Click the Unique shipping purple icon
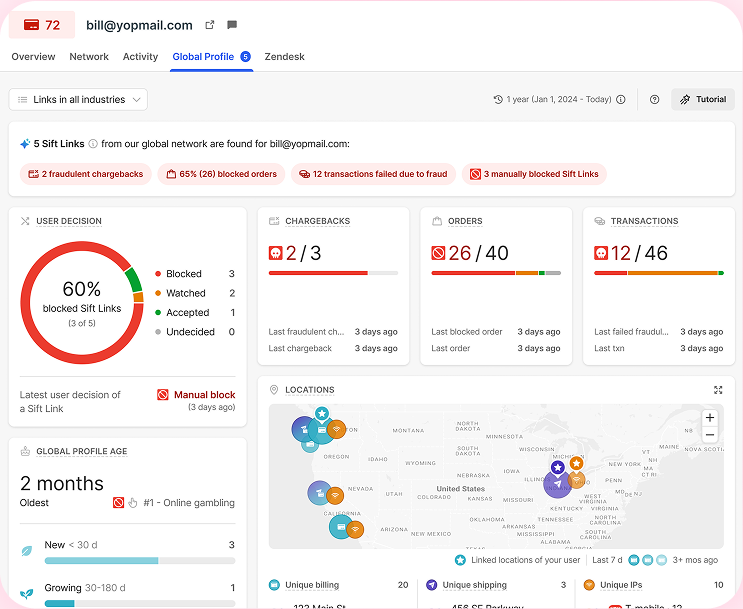The image size is (743, 609). (x=431, y=585)
